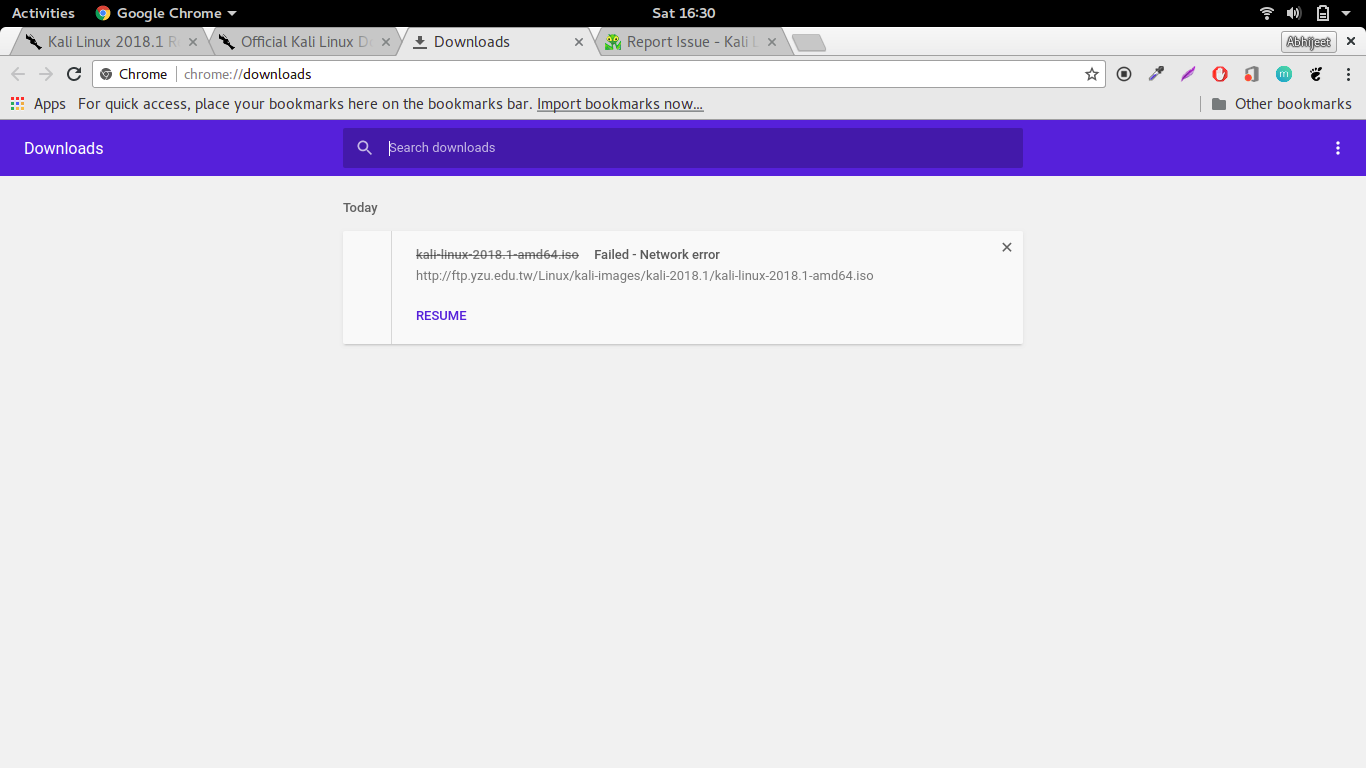
Task: Open the purple feather extension
Action: (x=1188, y=74)
